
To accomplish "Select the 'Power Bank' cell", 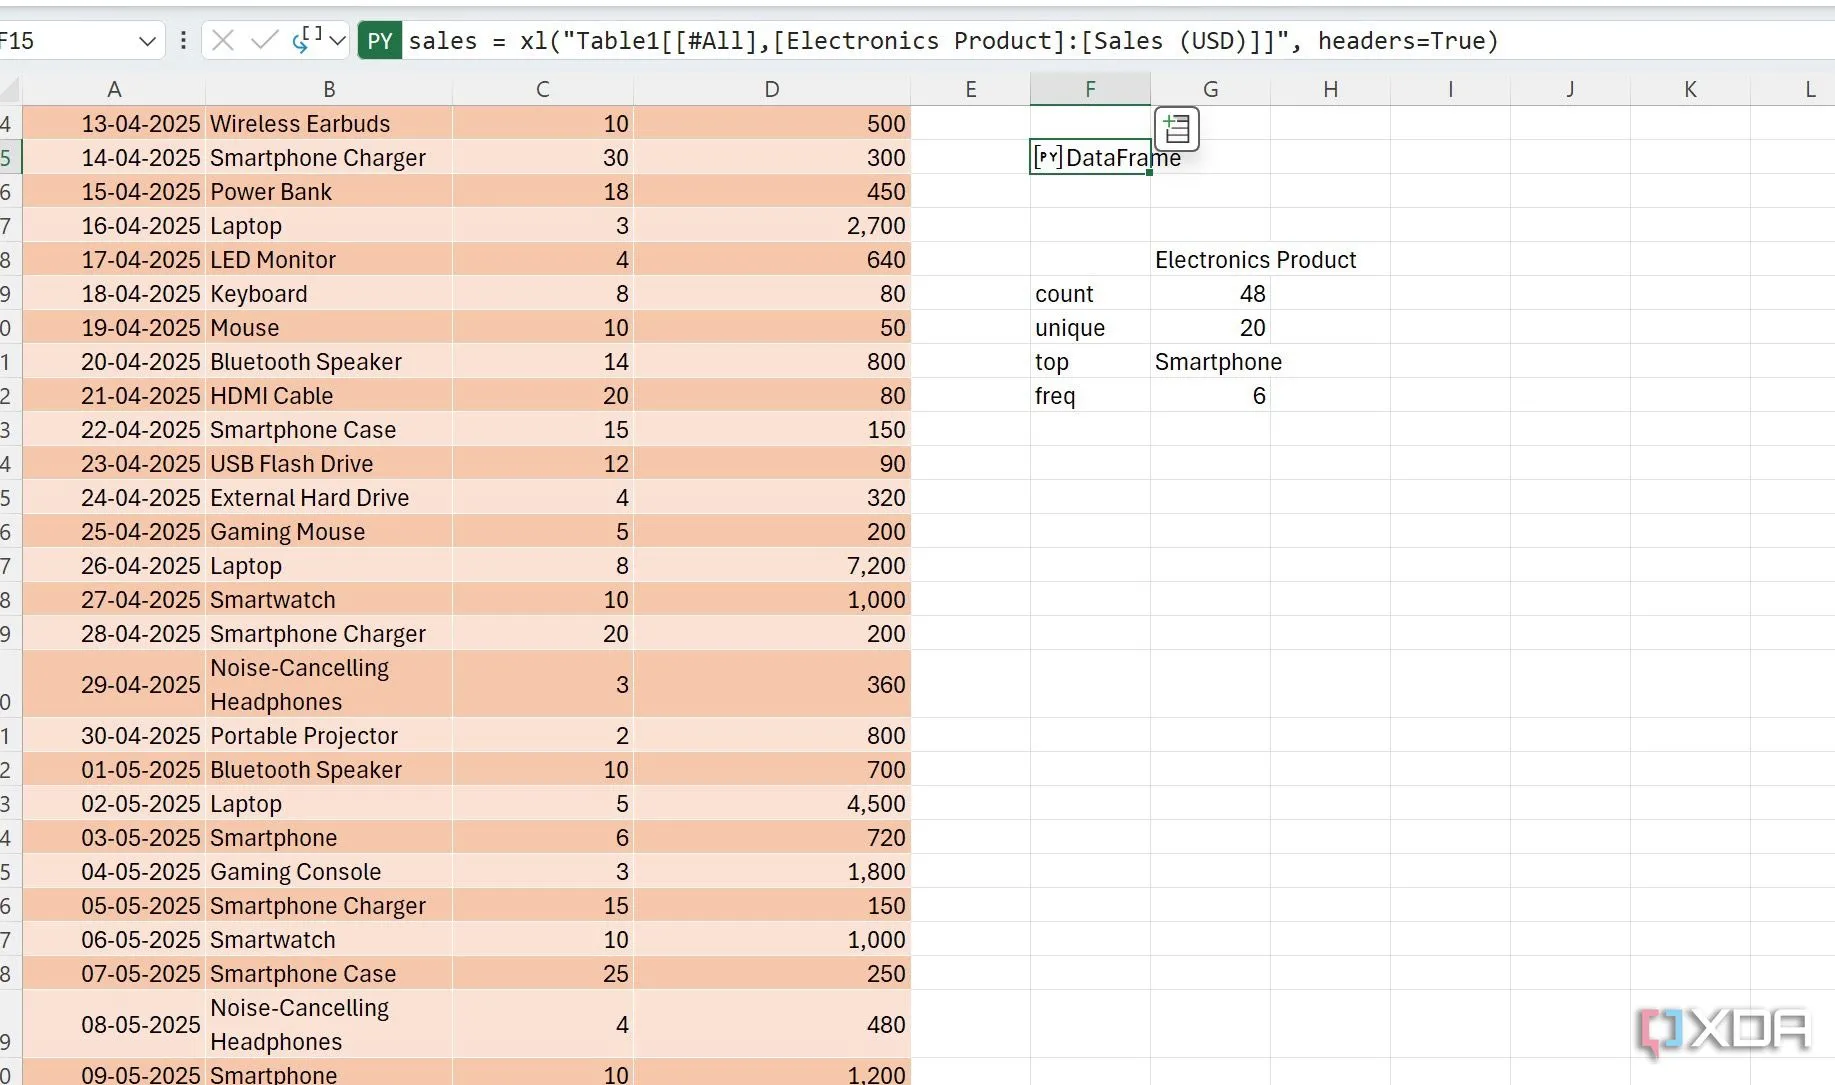I will [x=329, y=192].
